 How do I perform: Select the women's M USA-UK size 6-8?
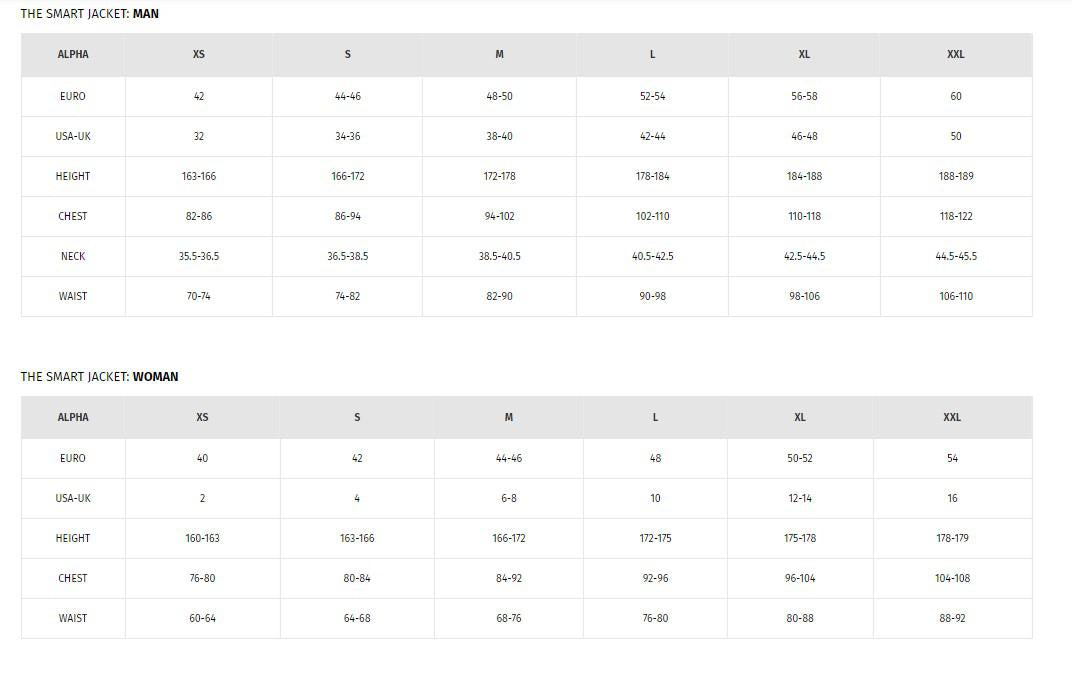[x=508, y=499]
